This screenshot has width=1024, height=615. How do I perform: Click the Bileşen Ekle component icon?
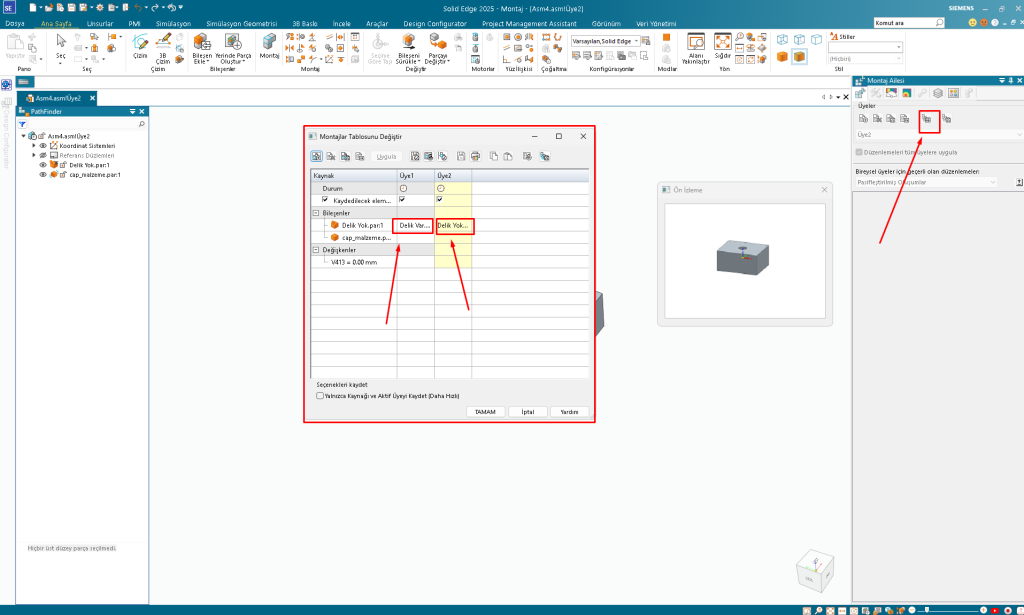click(201, 44)
